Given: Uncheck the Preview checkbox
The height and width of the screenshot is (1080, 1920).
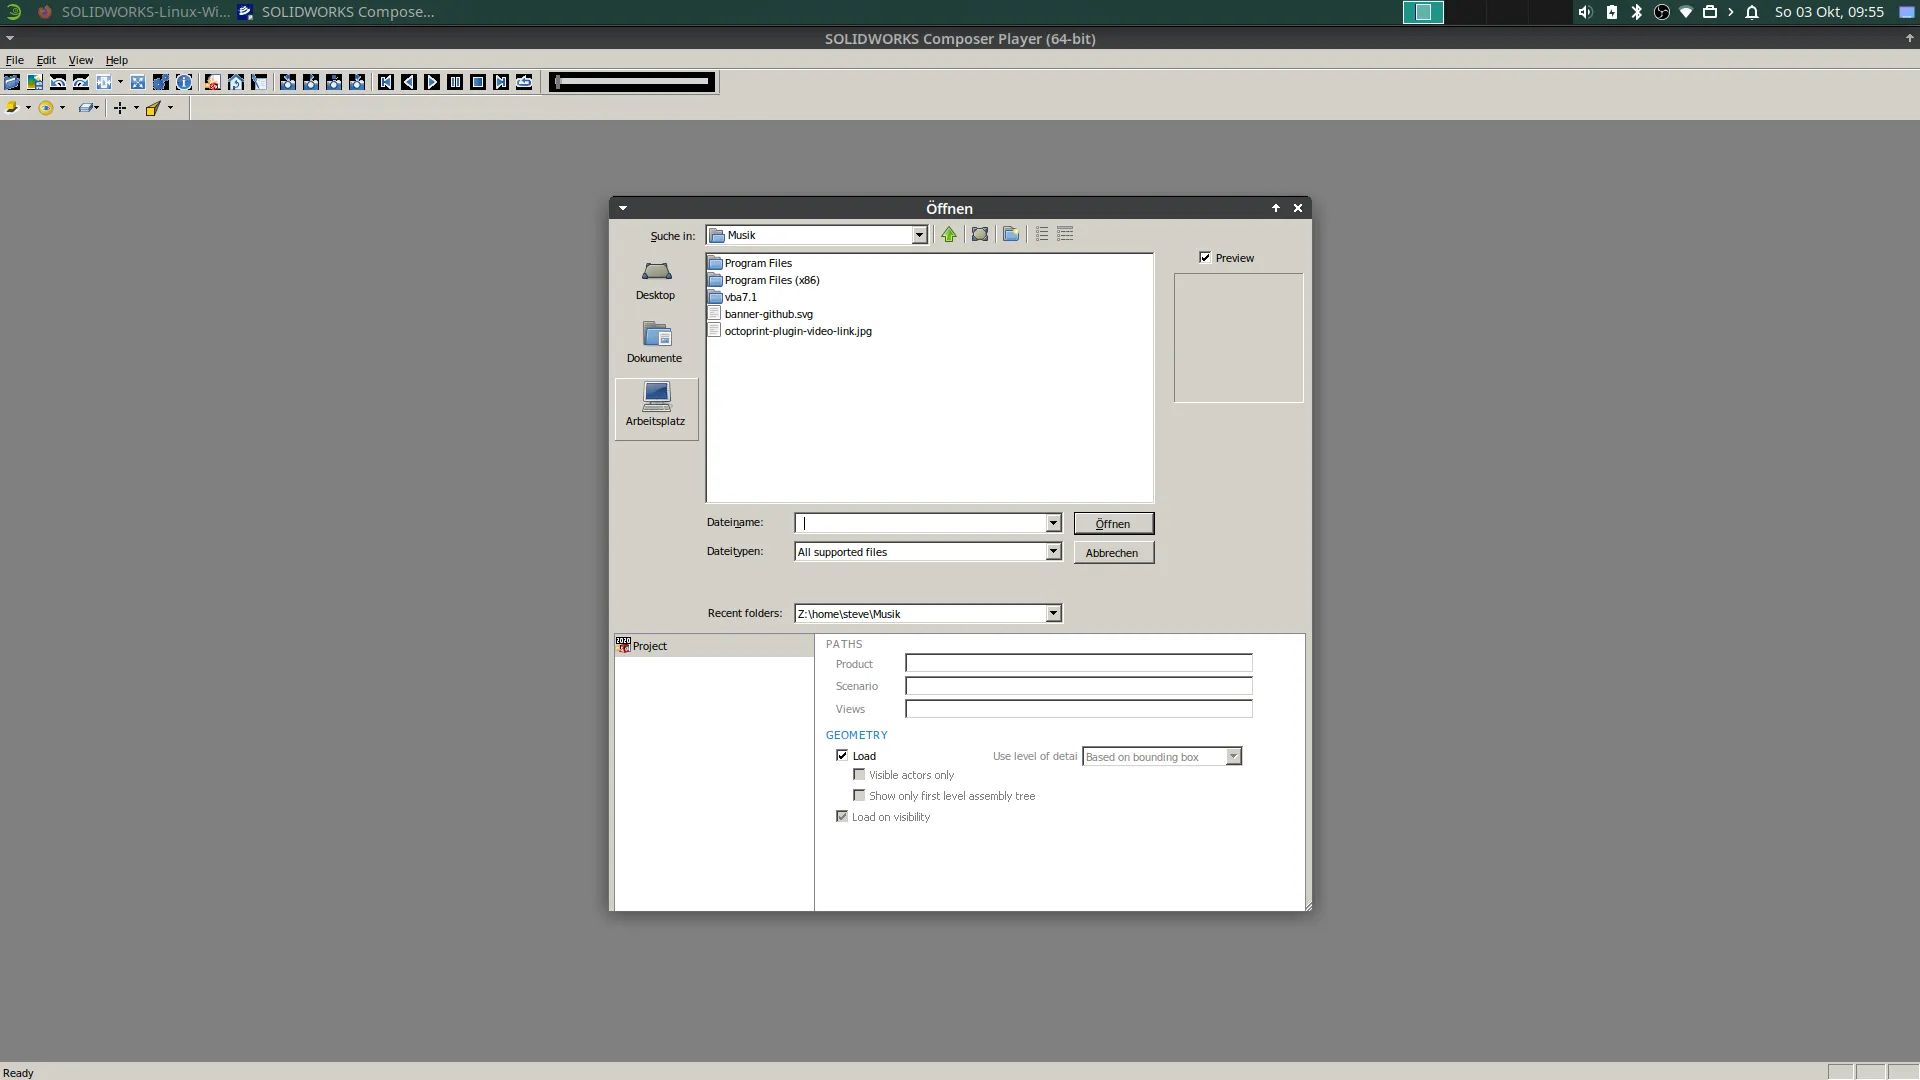Looking at the screenshot, I should 1205,257.
